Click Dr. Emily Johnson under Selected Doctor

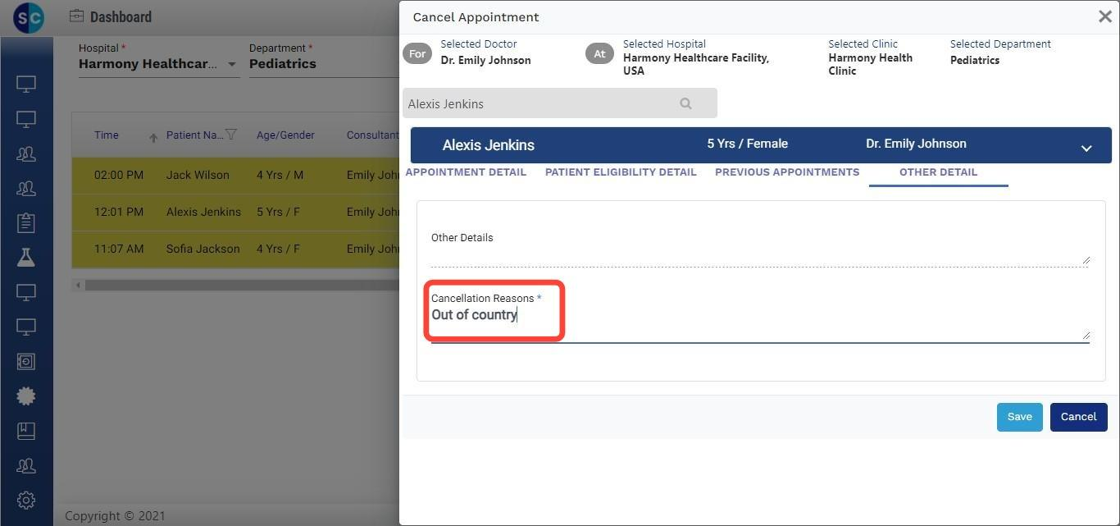pos(486,61)
